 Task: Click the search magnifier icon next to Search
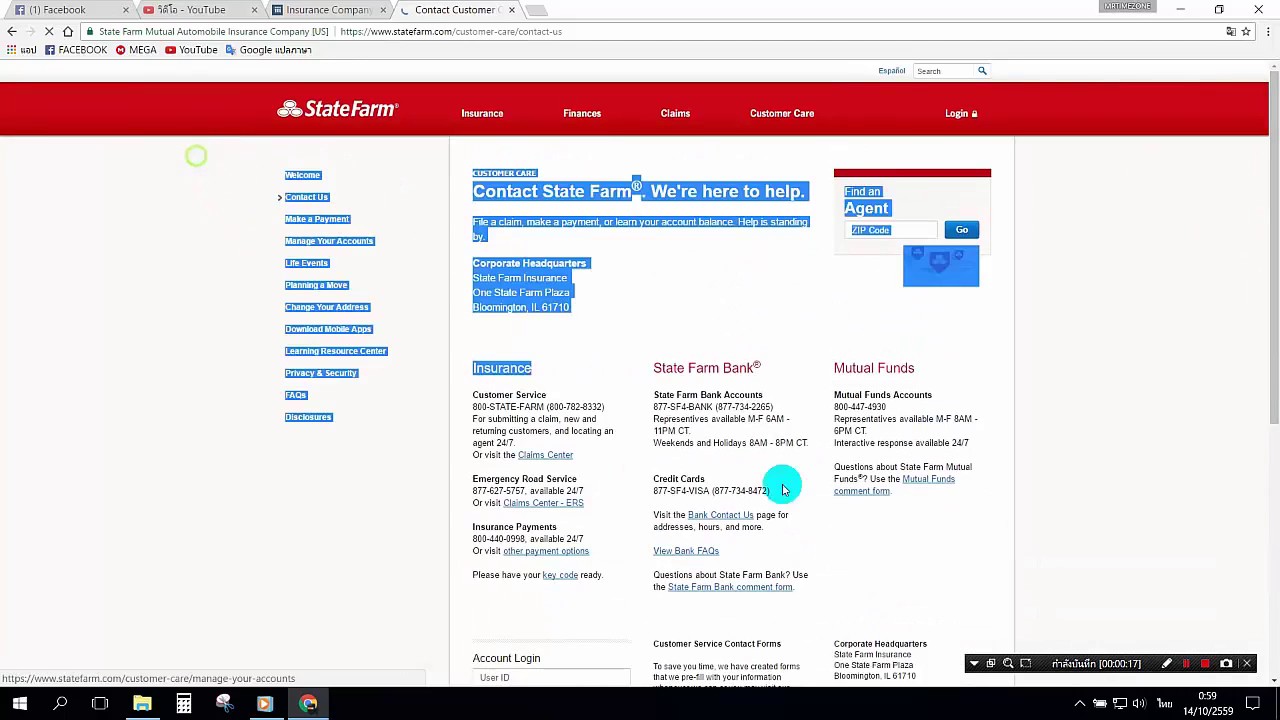982,71
